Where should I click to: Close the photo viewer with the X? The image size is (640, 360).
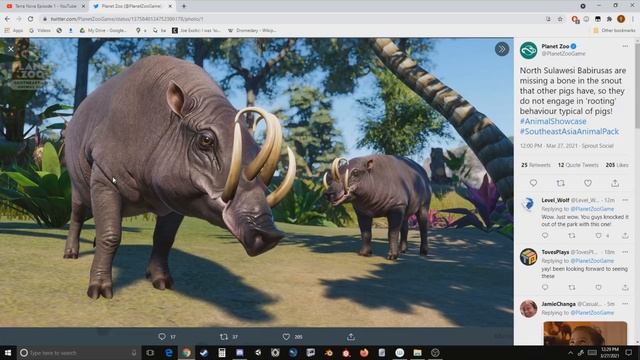[x=11, y=49]
